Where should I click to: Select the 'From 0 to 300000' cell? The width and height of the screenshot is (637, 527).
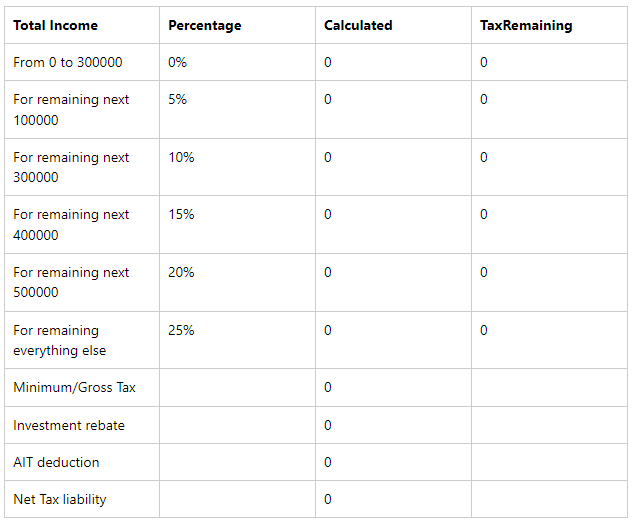click(68, 62)
